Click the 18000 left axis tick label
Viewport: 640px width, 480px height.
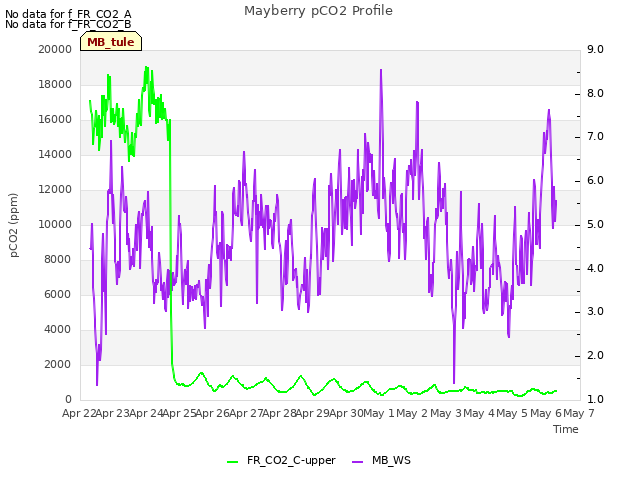point(55,84)
